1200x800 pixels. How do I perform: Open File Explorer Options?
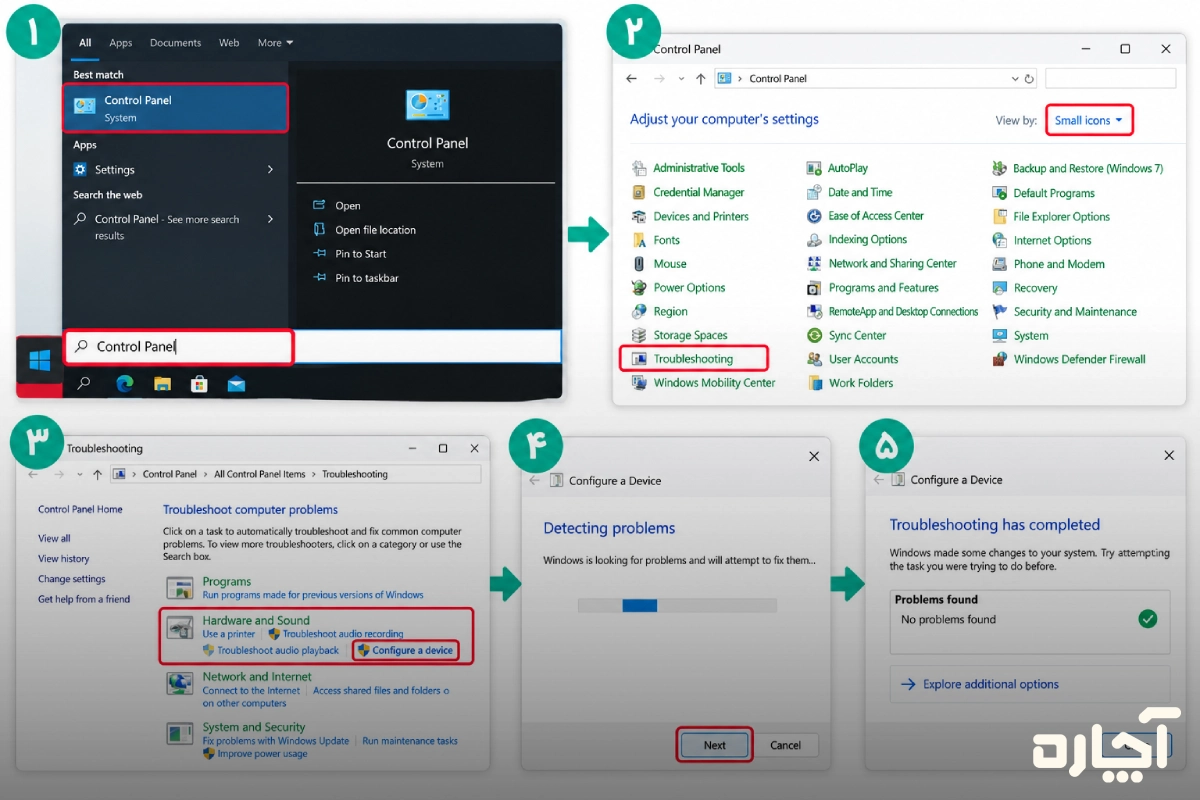click(1061, 217)
